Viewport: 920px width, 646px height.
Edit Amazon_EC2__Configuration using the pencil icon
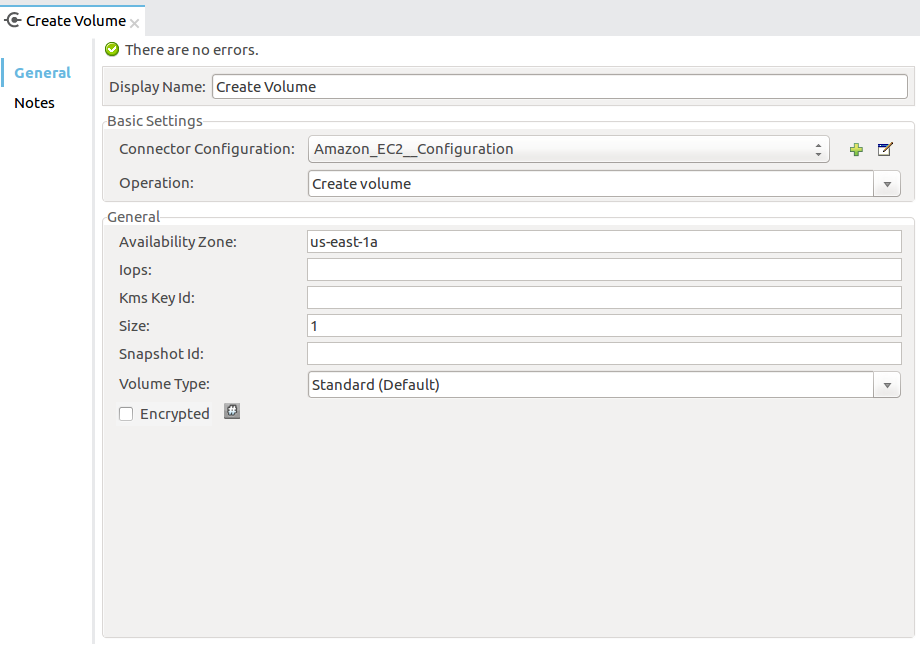tap(884, 148)
